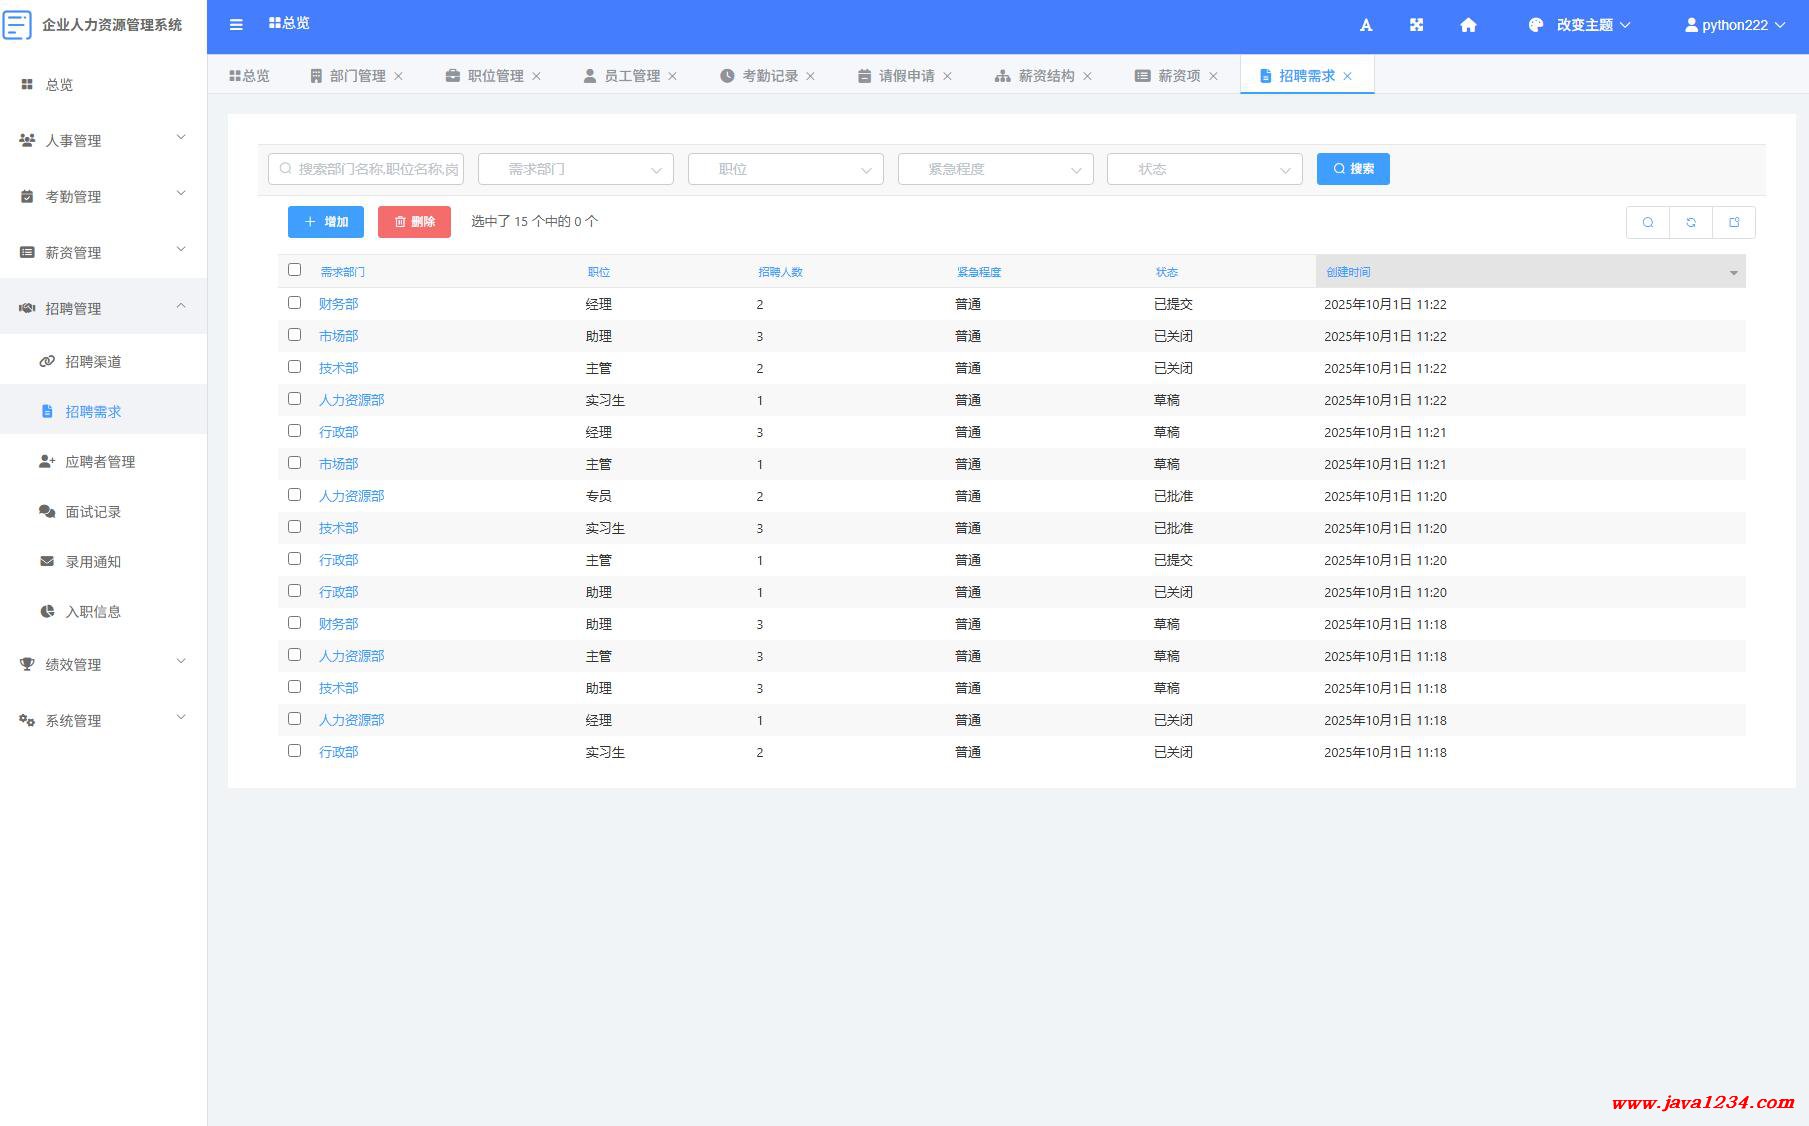
Task: Click the export icon above table
Action: pos(1734,222)
